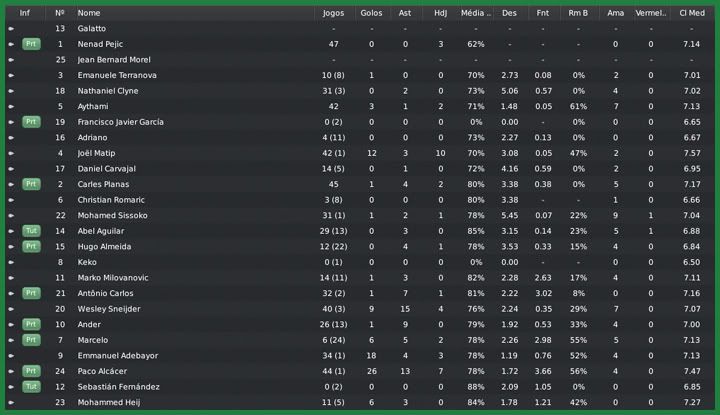Click the Tut badge beside Abel Aguilar
Viewport: 720px width, 415px height.
click(31, 231)
